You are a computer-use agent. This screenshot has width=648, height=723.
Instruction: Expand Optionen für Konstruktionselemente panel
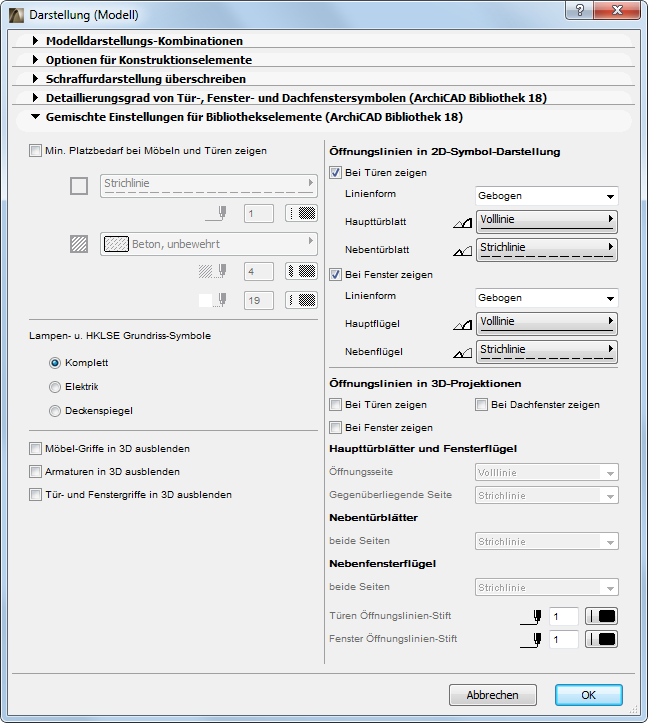point(35,59)
